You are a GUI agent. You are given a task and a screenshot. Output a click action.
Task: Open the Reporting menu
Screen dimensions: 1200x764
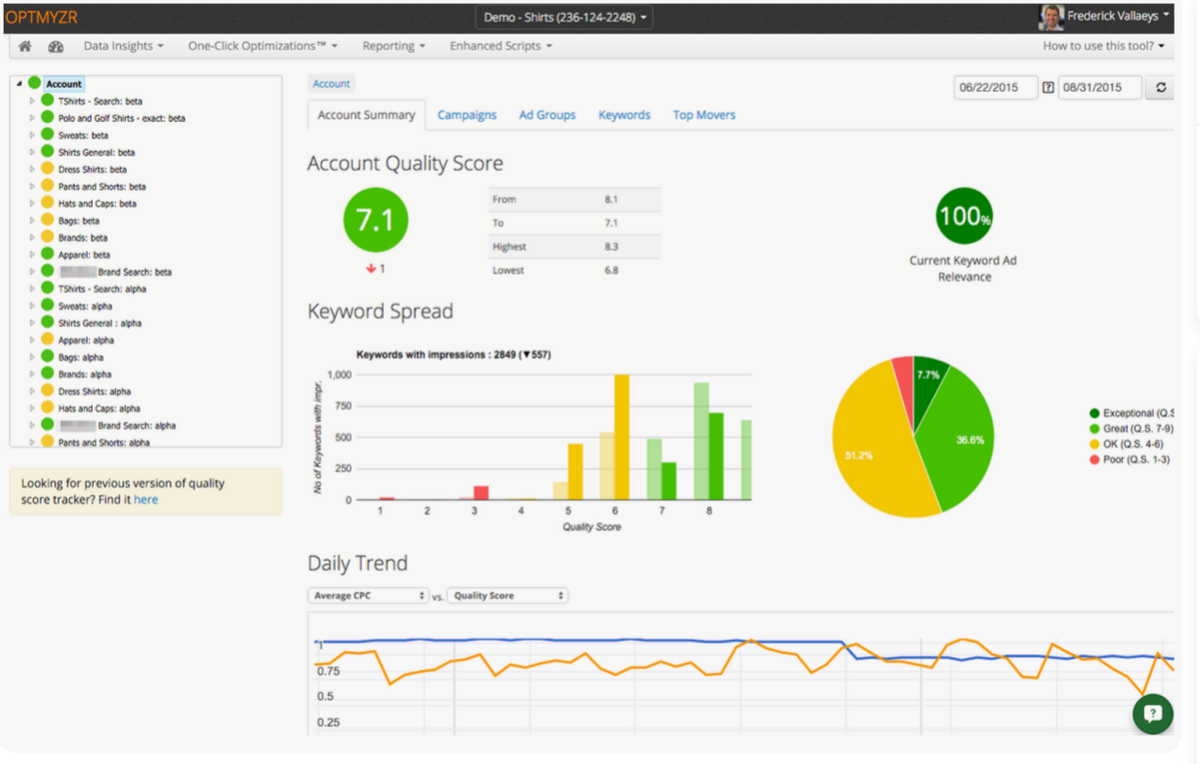[x=394, y=46]
